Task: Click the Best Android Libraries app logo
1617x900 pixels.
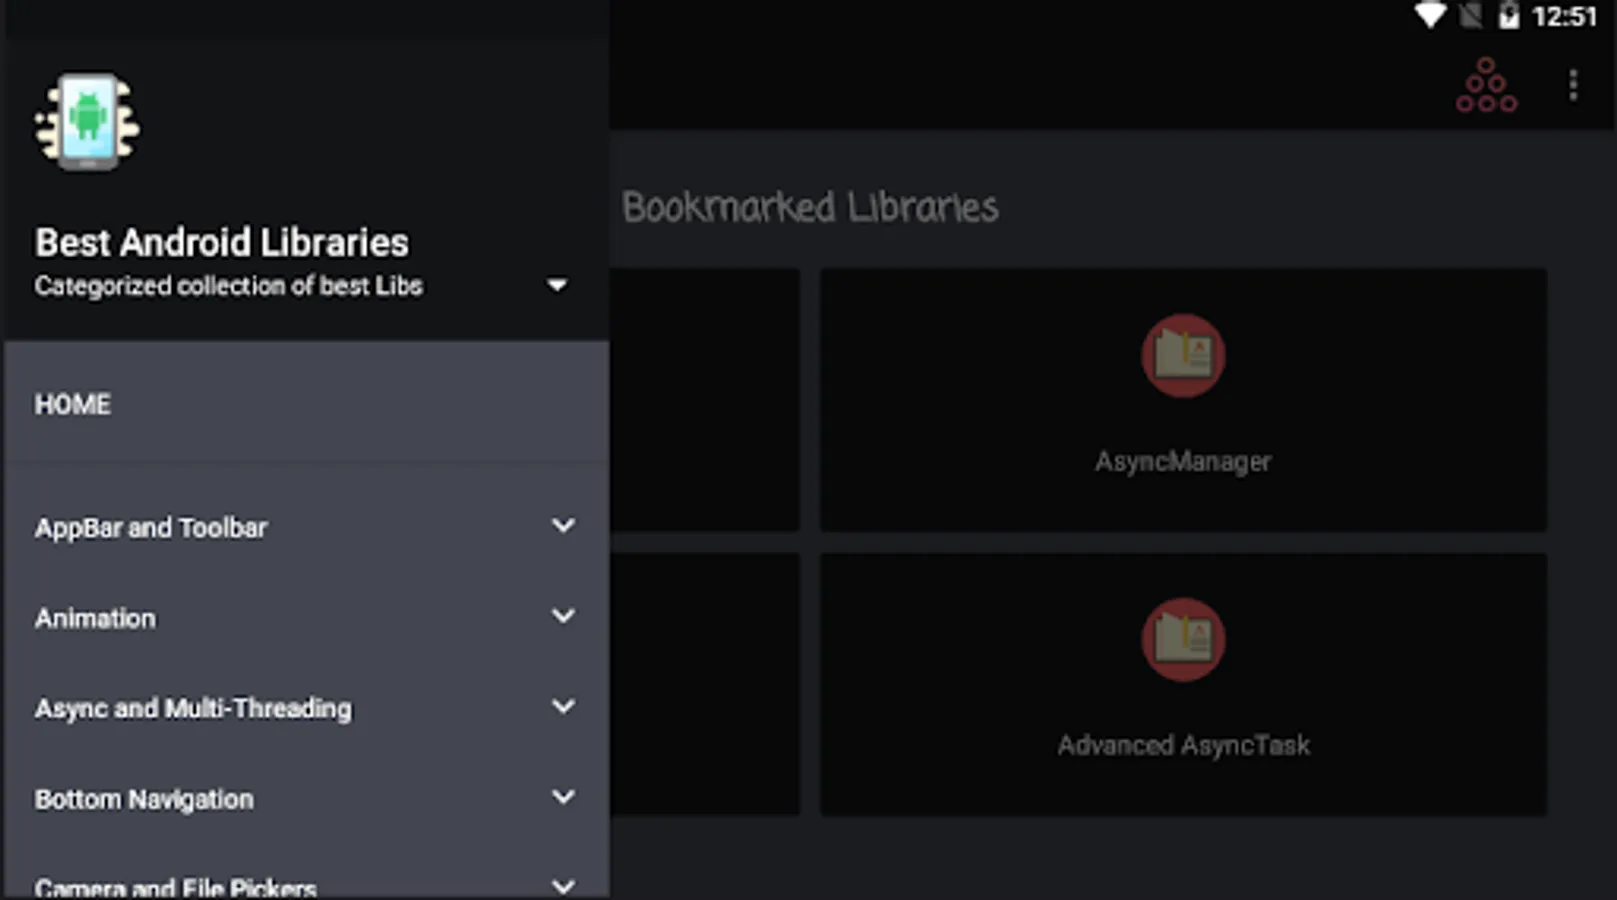Action: [86, 120]
